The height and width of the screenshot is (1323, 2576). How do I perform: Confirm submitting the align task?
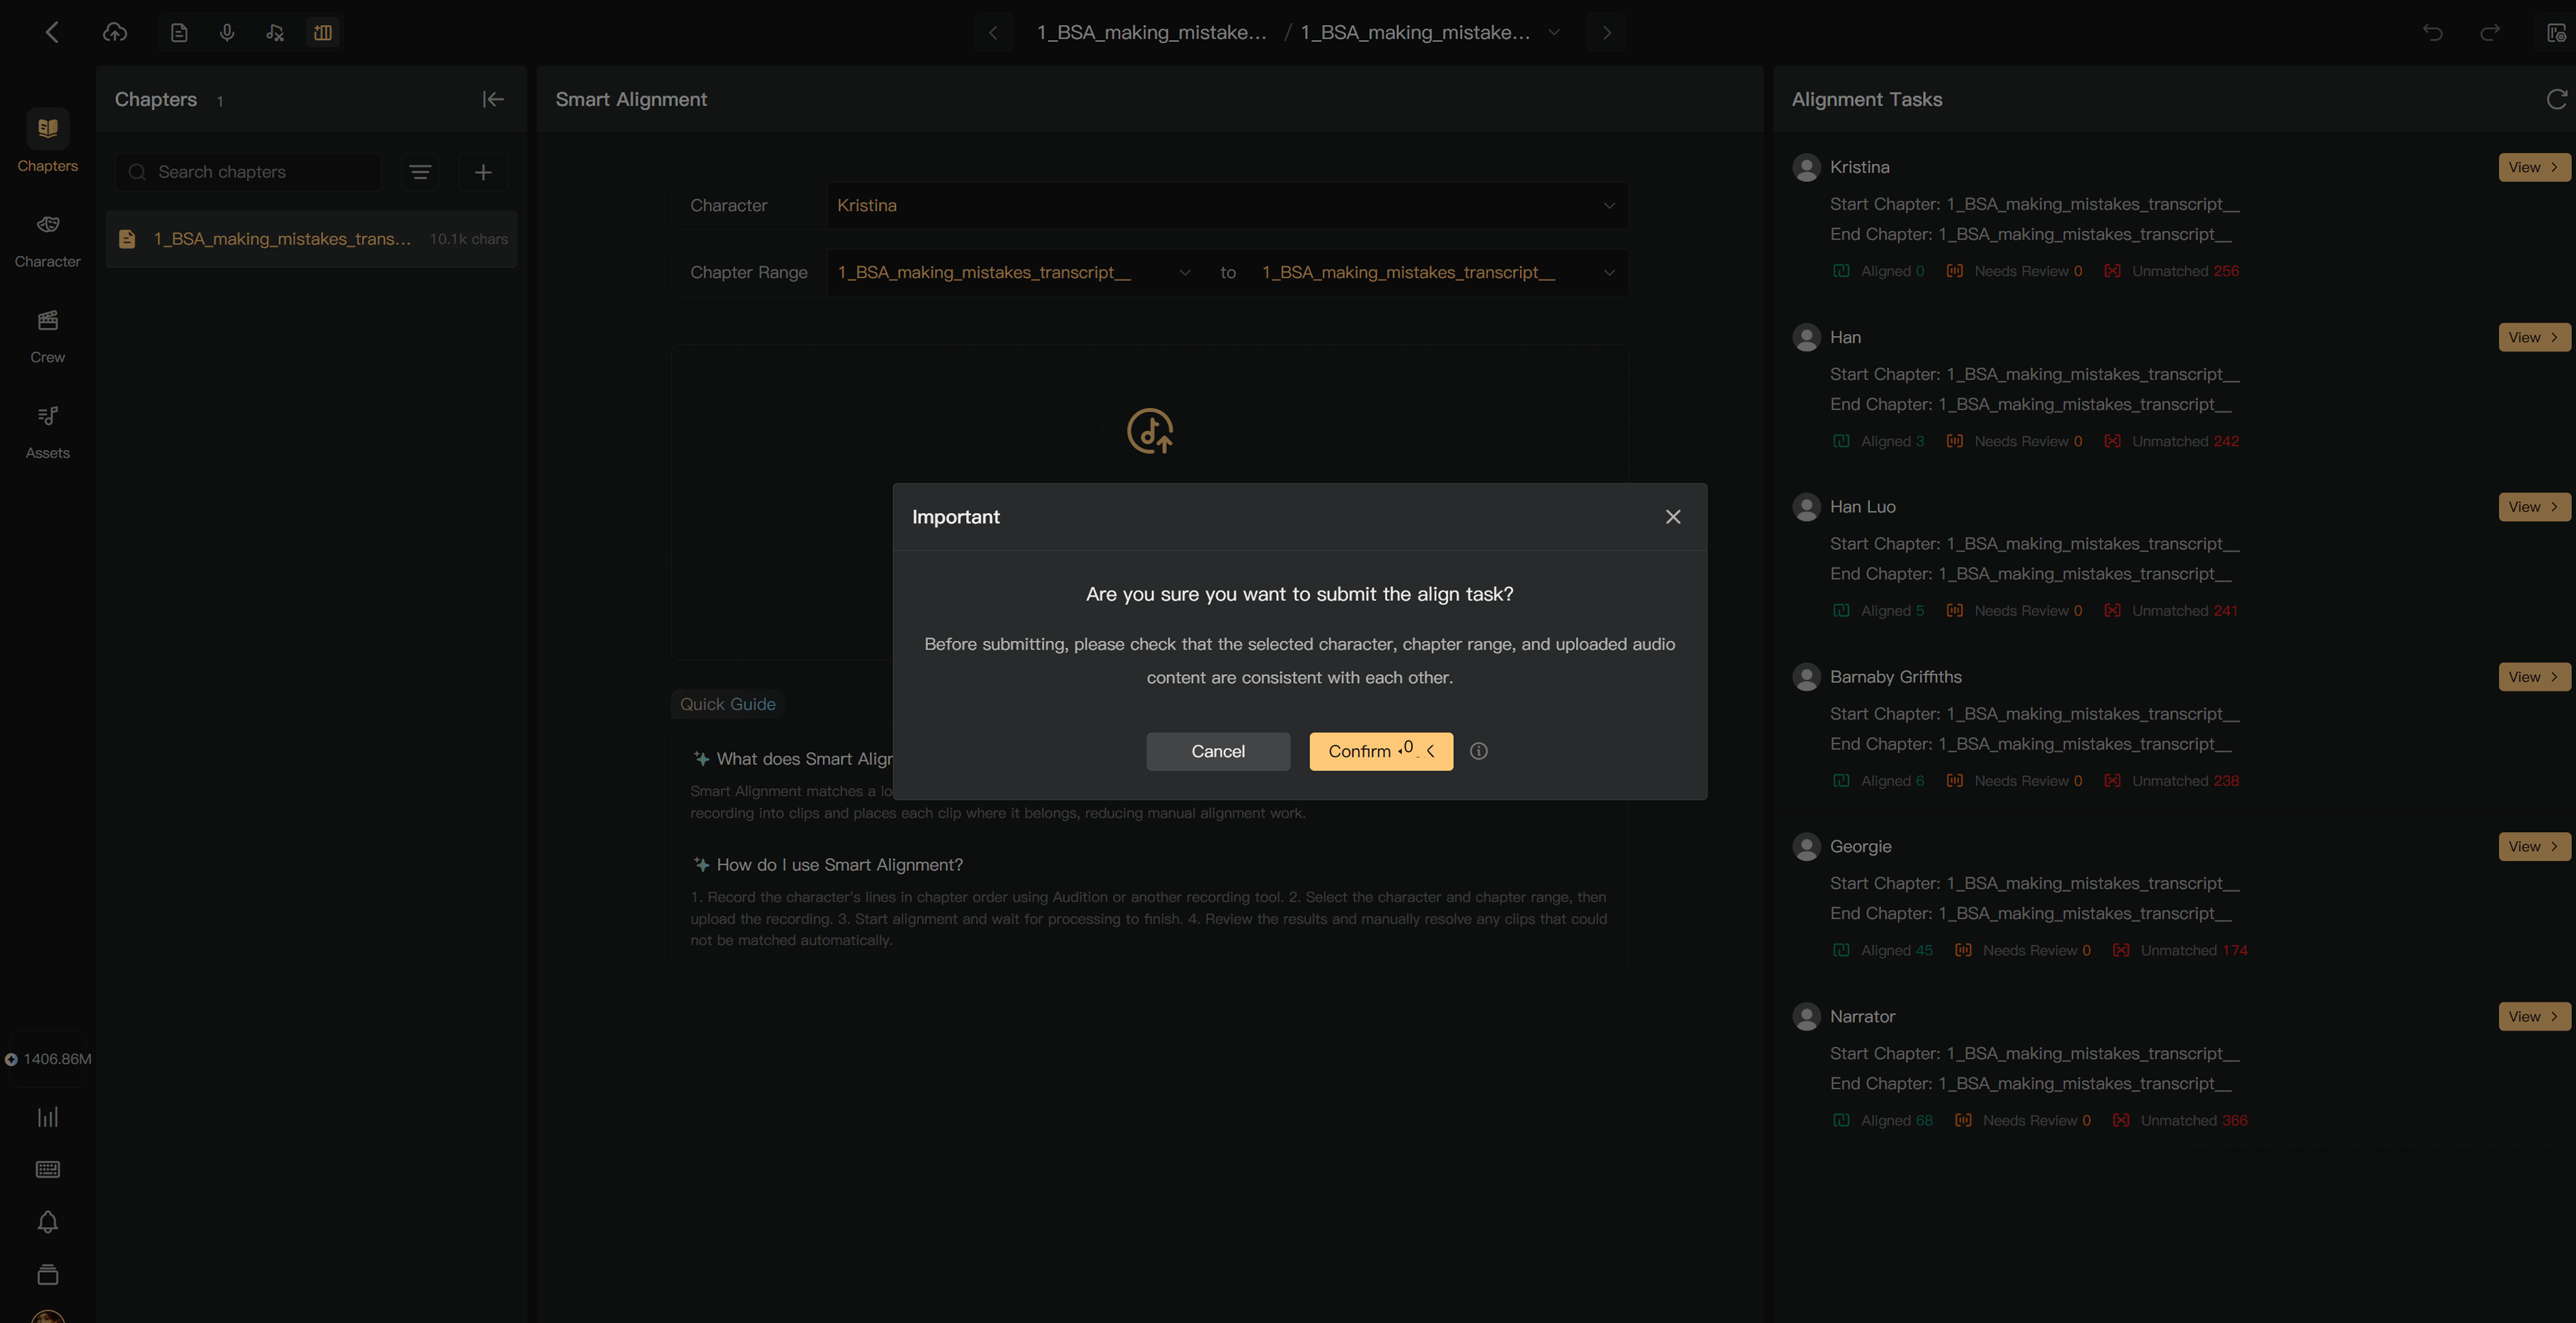click(x=1381, y=751)
